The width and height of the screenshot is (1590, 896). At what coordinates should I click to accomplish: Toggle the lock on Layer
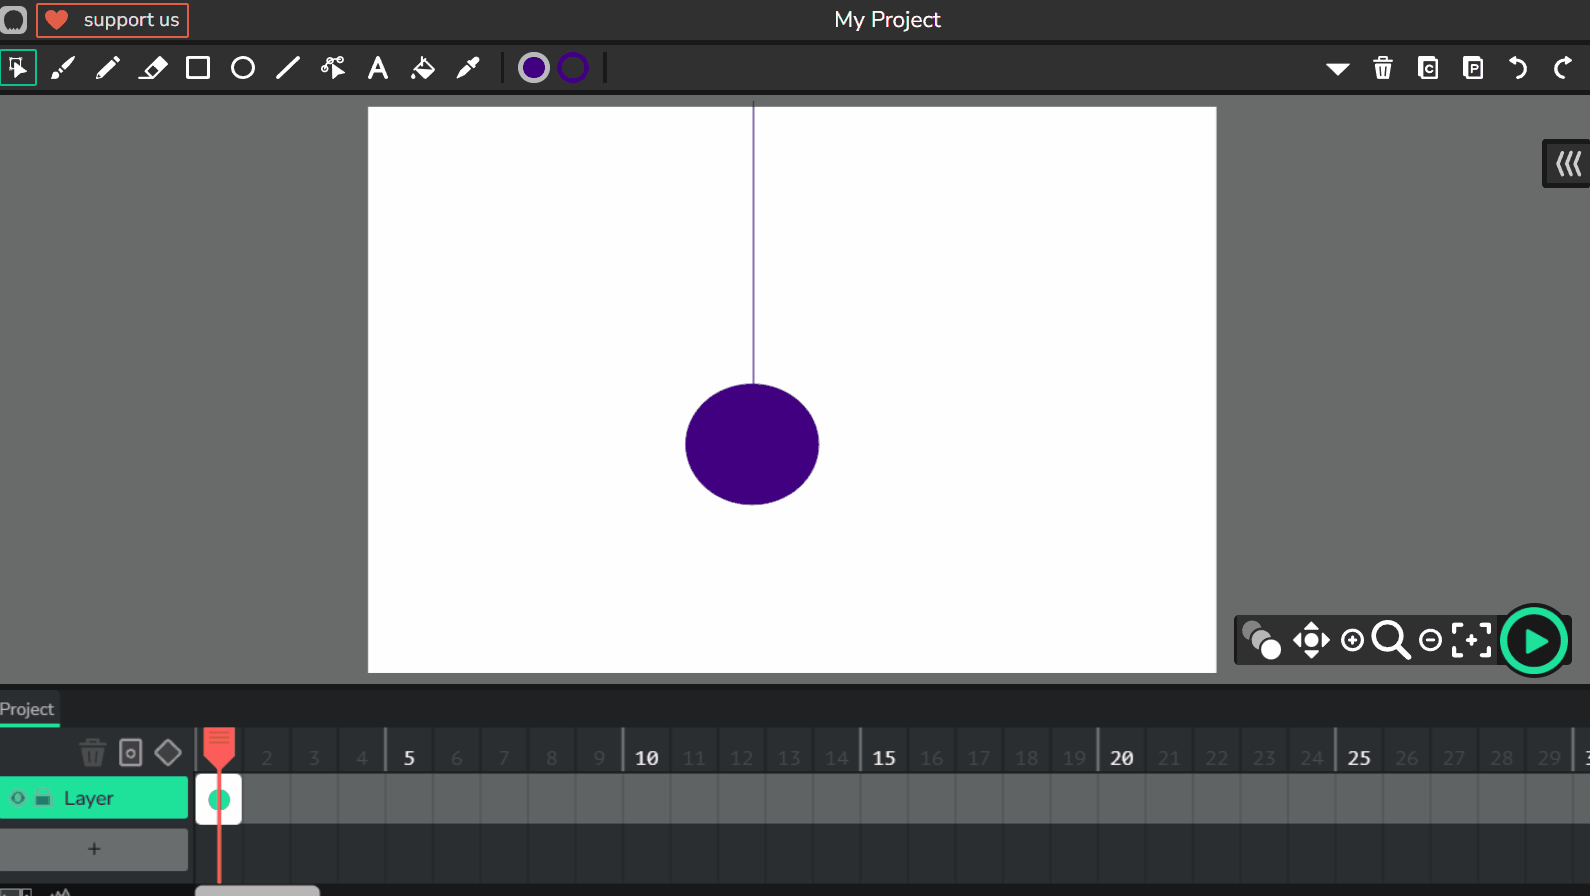[x=43, y=798]
